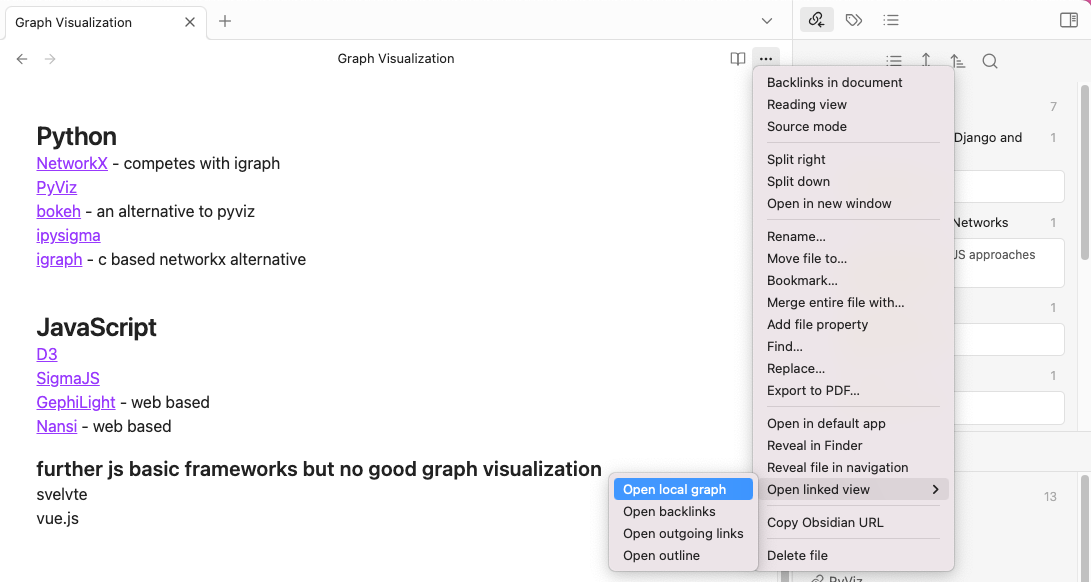Select Open in default app
The image size is (1091, 582).
coord(853,424)
